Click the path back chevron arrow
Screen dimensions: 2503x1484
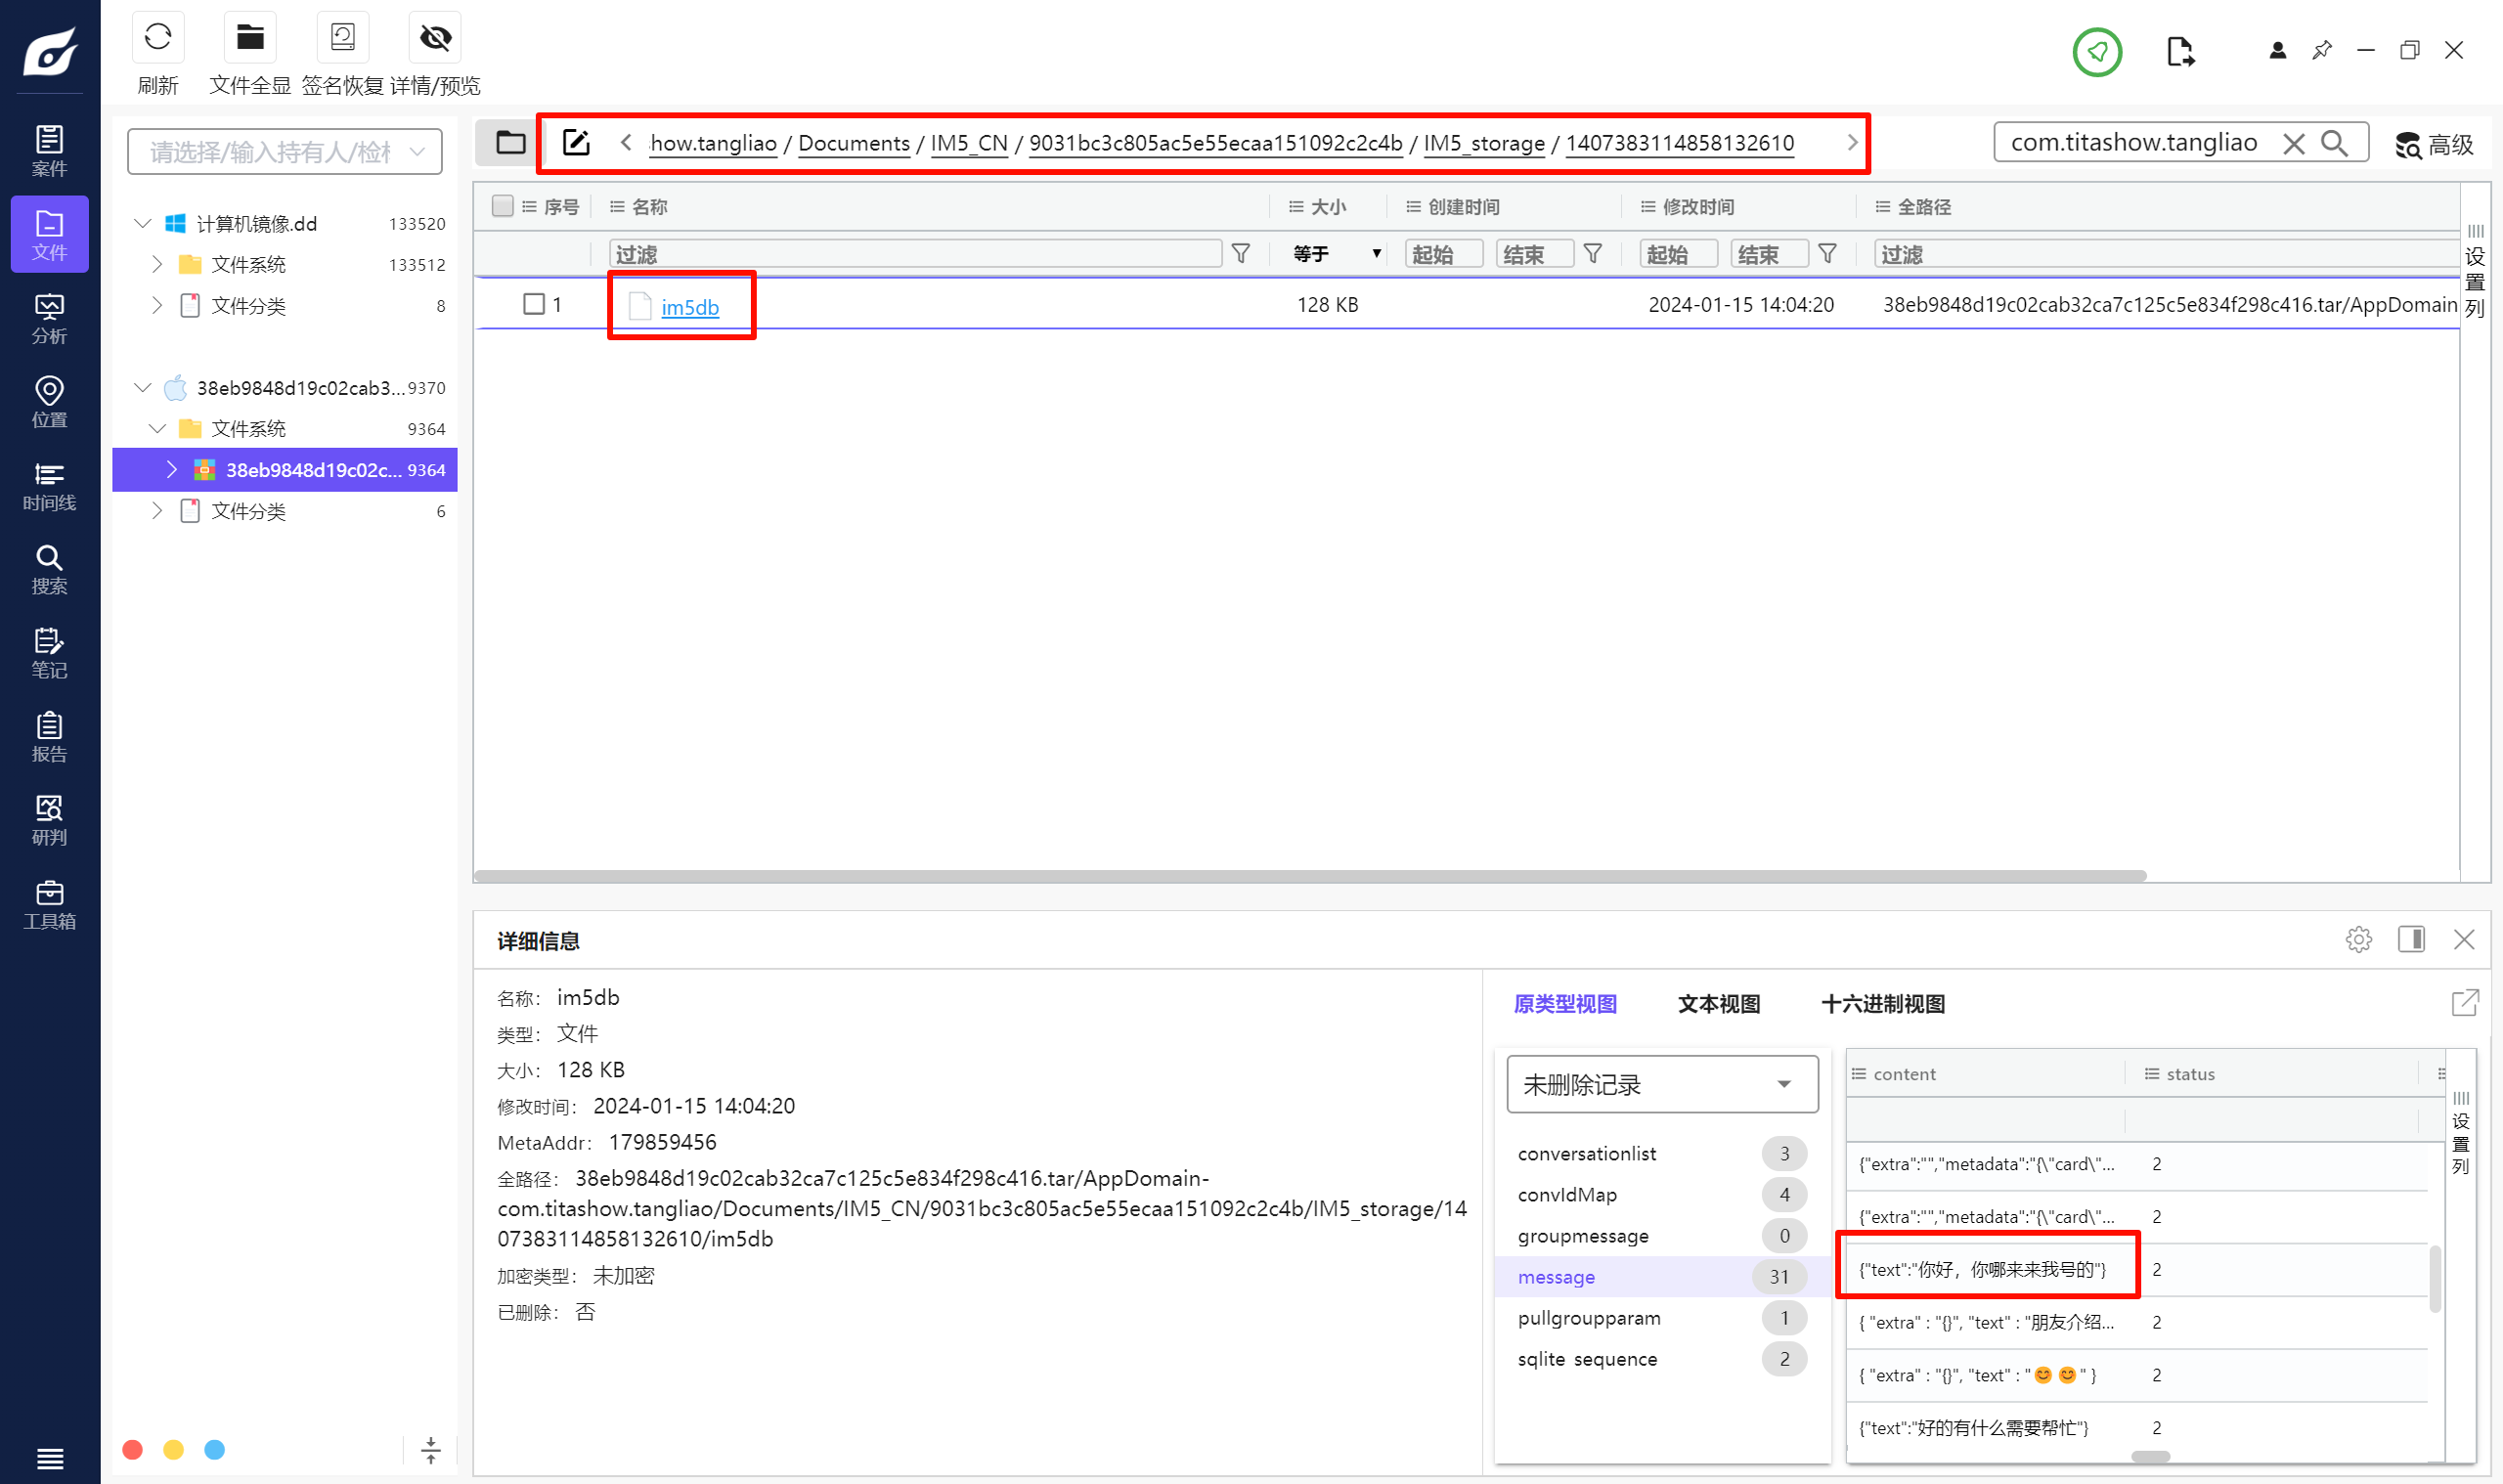coord(626,142)
